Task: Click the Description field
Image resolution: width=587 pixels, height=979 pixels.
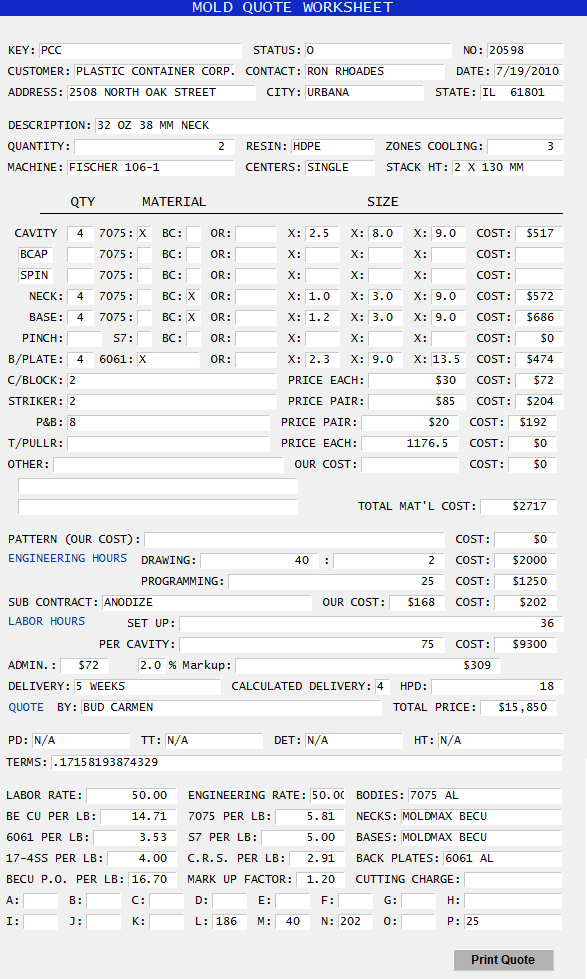Action: pyautogui.click(x=329, y=125)
